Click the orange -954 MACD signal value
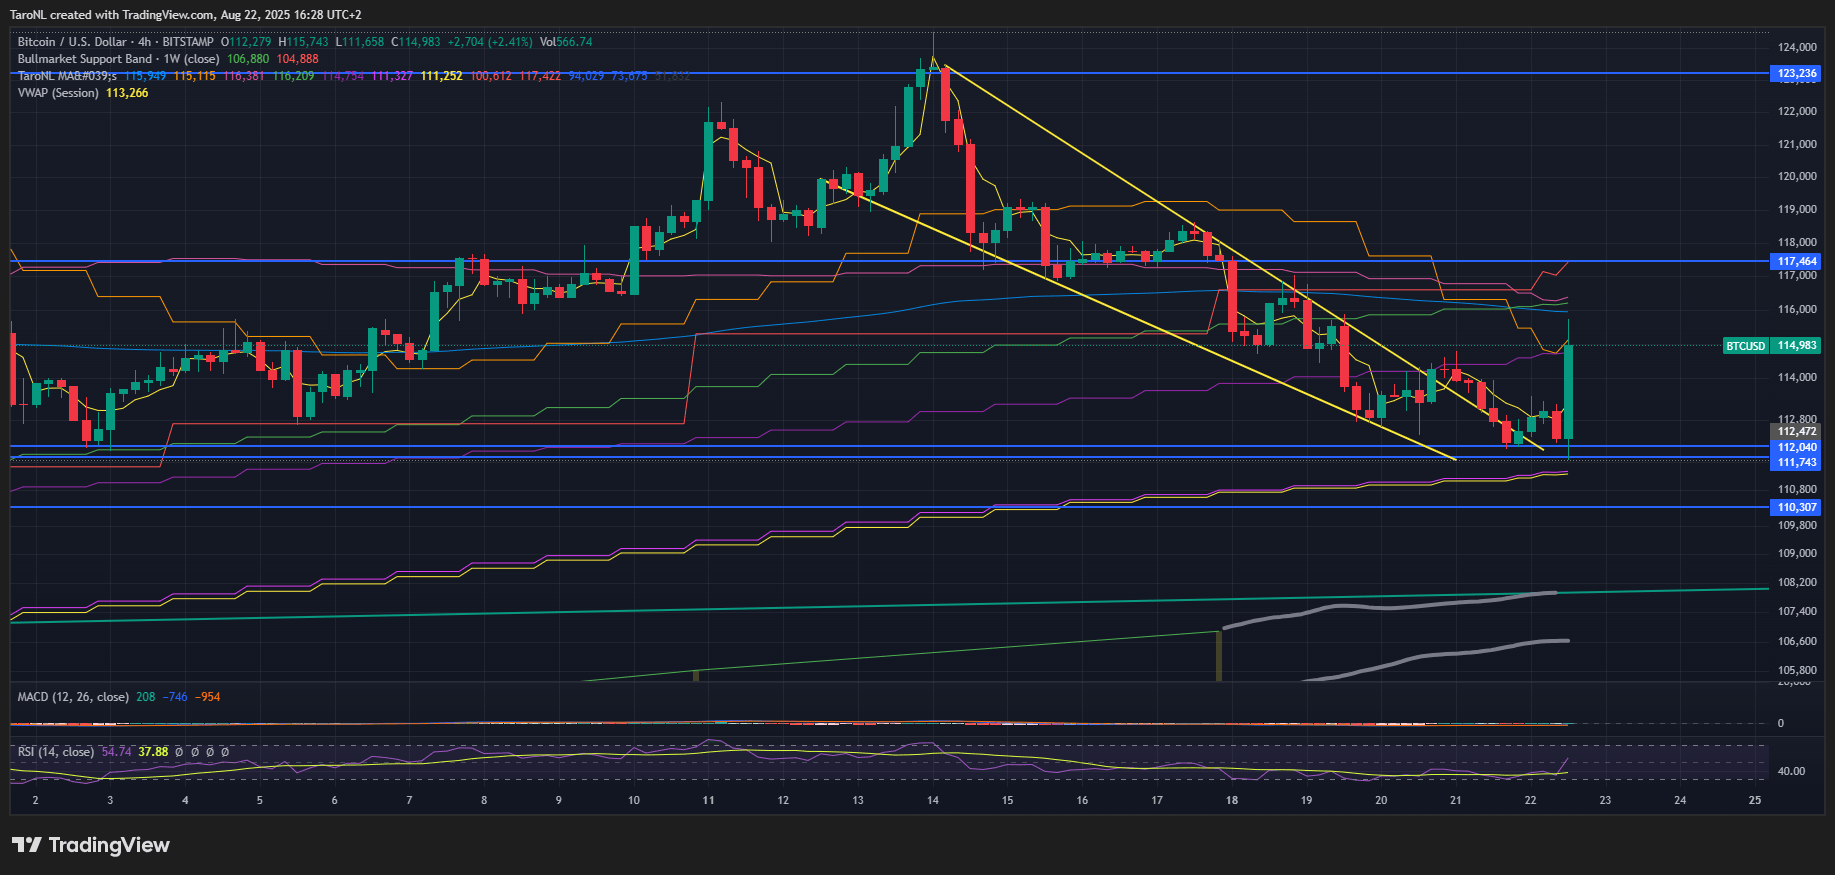 (208, 697)
